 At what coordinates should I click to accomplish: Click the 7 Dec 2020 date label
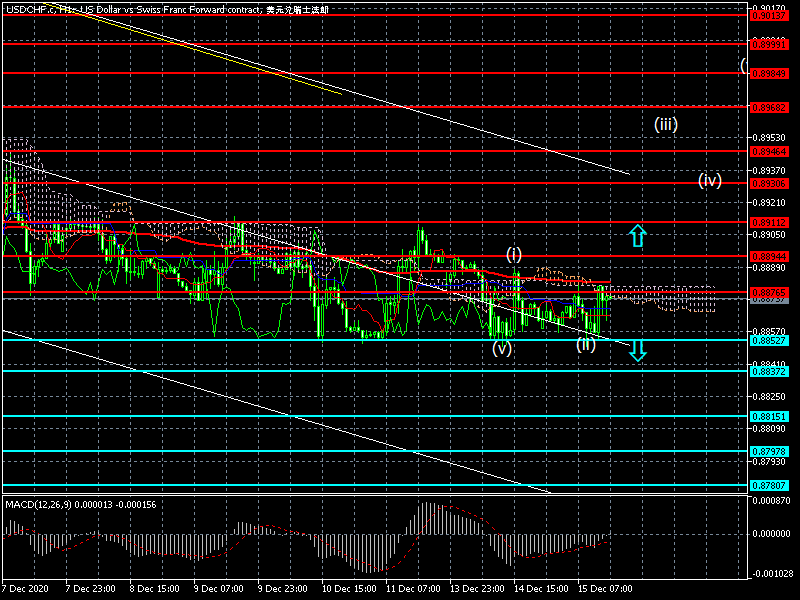pyautogui.click(x=26, y=589)
